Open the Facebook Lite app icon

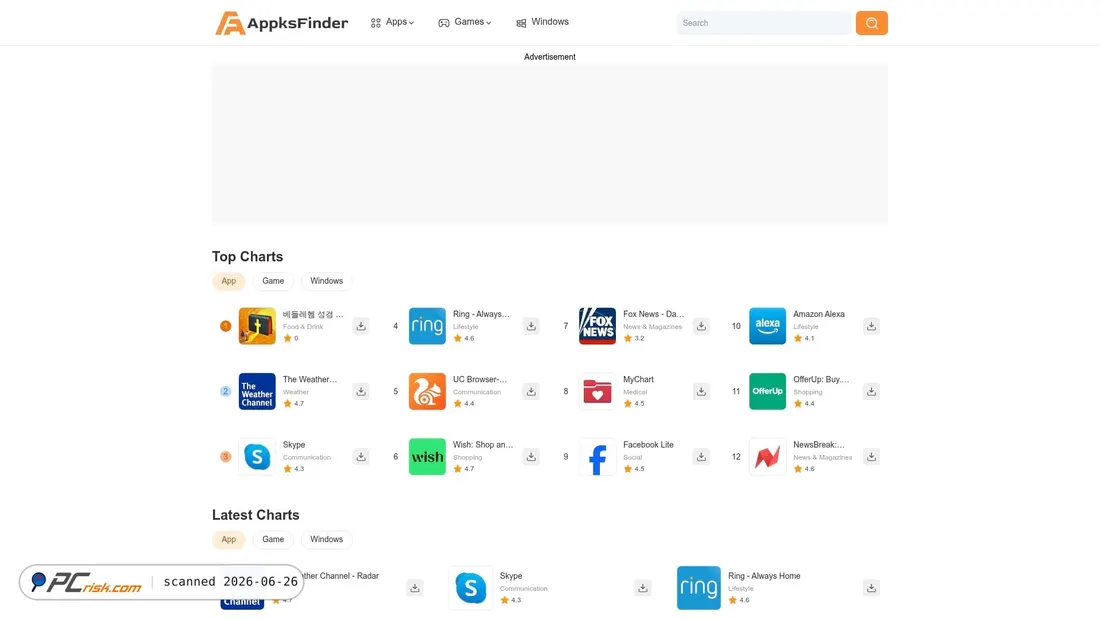point(597,456)
